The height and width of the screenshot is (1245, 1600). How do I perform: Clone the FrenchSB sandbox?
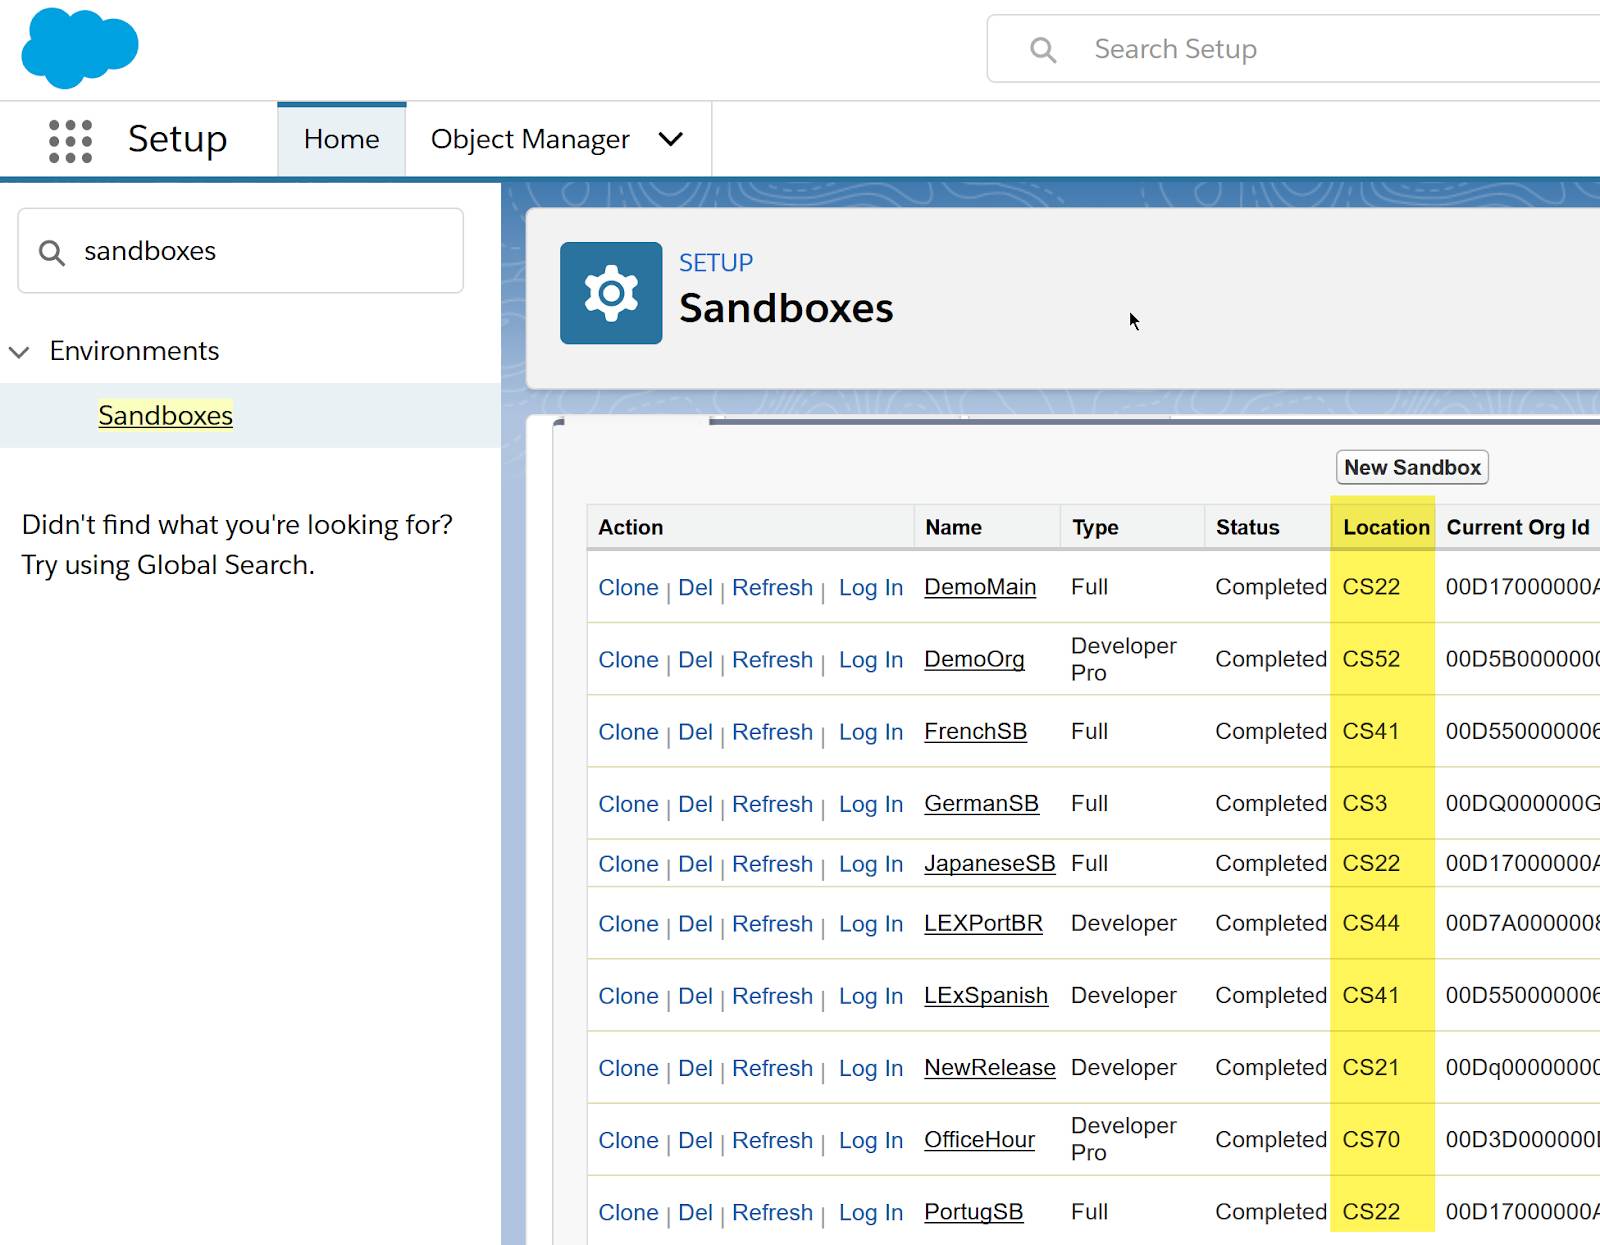point(628,732)
